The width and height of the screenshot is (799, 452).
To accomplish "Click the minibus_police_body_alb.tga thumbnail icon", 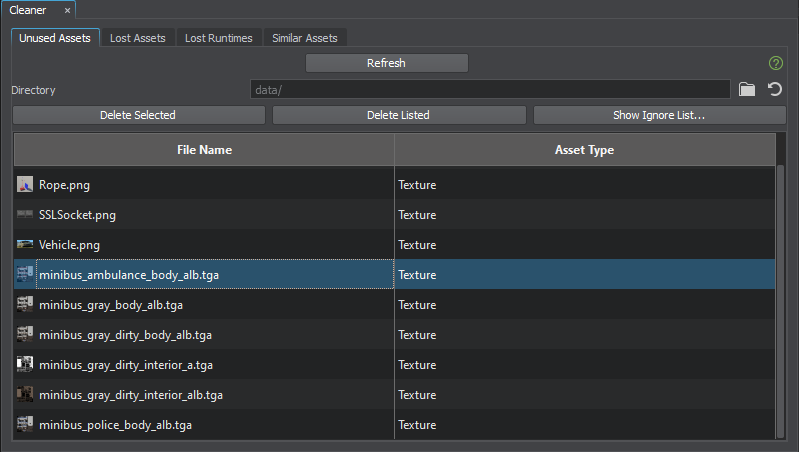I will 25,425.
